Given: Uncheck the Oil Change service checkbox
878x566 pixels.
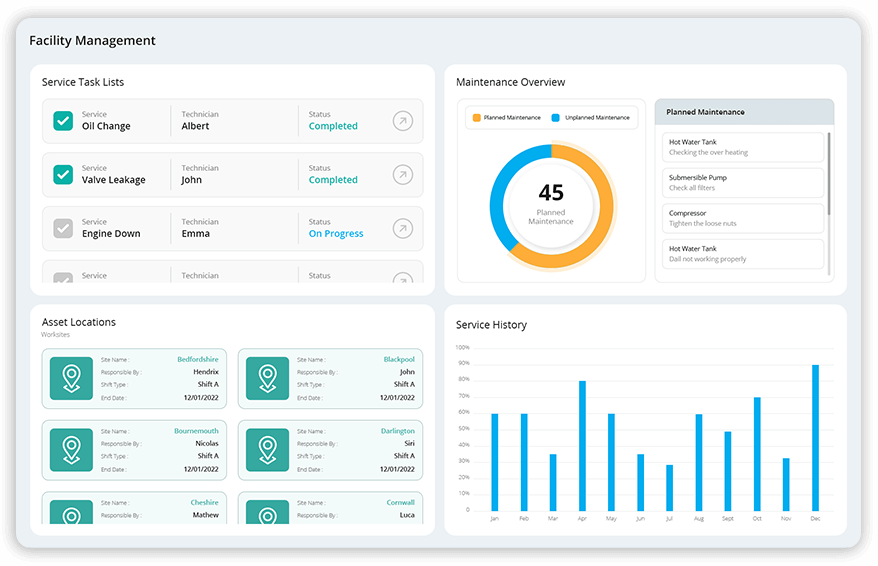Looking at the screenshot, I should pyautogui.click(x=63, y=121).
